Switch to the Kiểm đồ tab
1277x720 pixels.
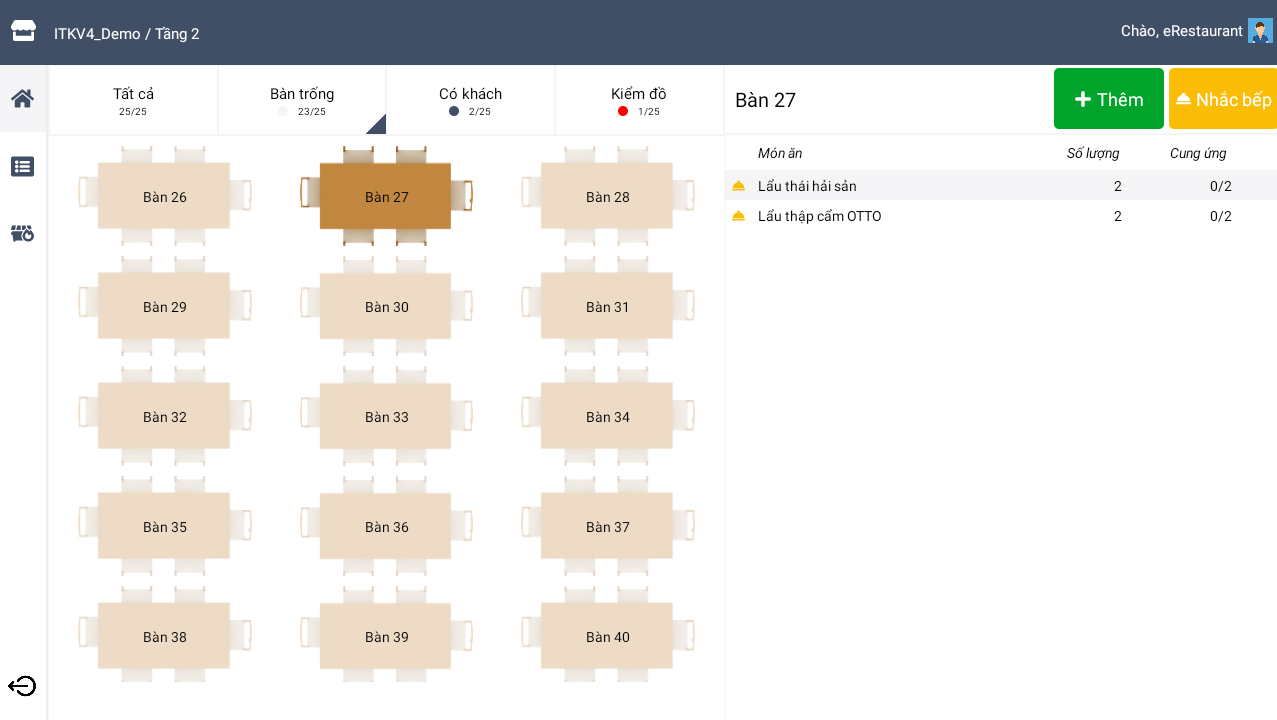tap(639, 100)
